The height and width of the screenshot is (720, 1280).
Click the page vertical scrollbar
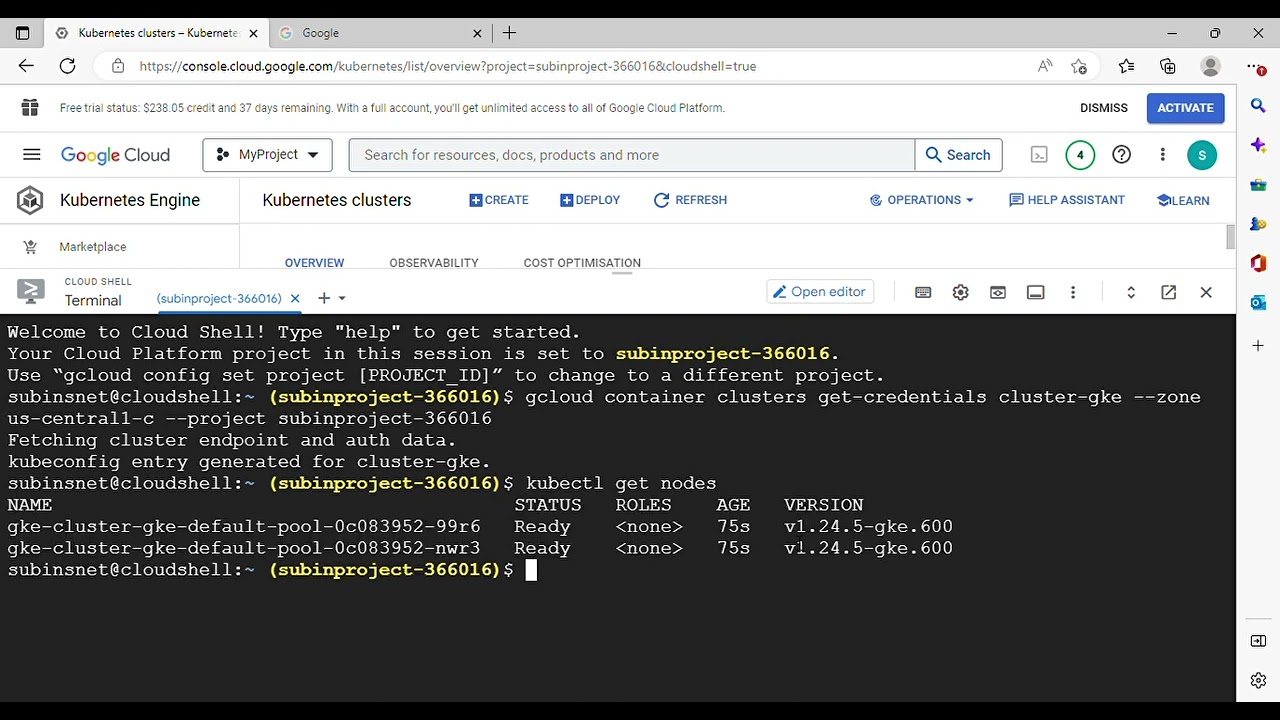coord(1230,237)
